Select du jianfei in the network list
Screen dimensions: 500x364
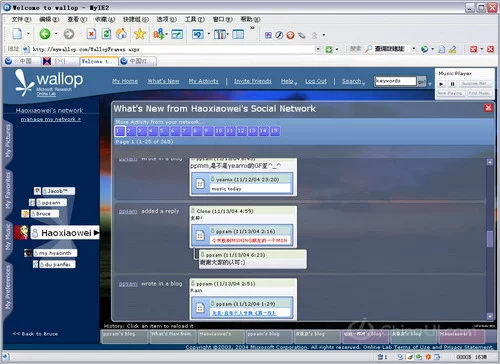click(57, 264)
